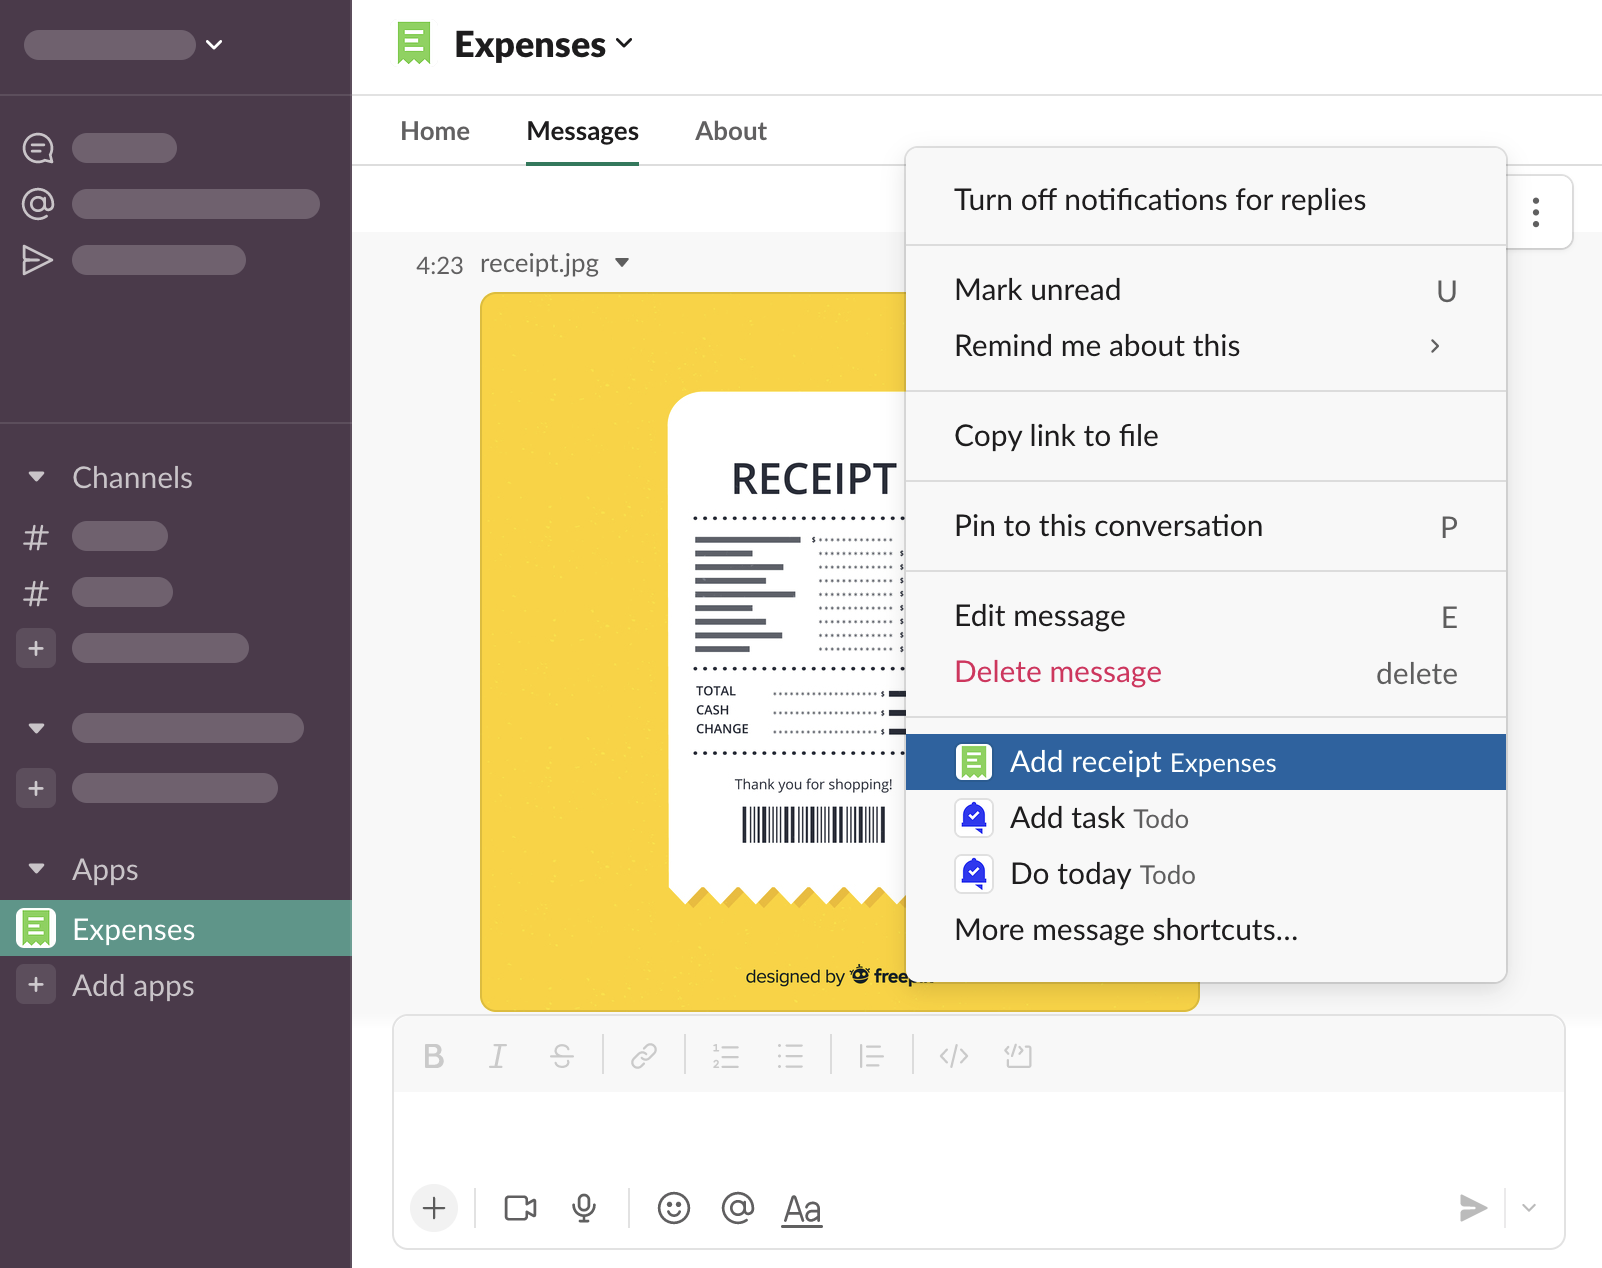Click the emoji picker smiley icon
This screenshot has height=1268, width=1602.
tap(673, 1208)
